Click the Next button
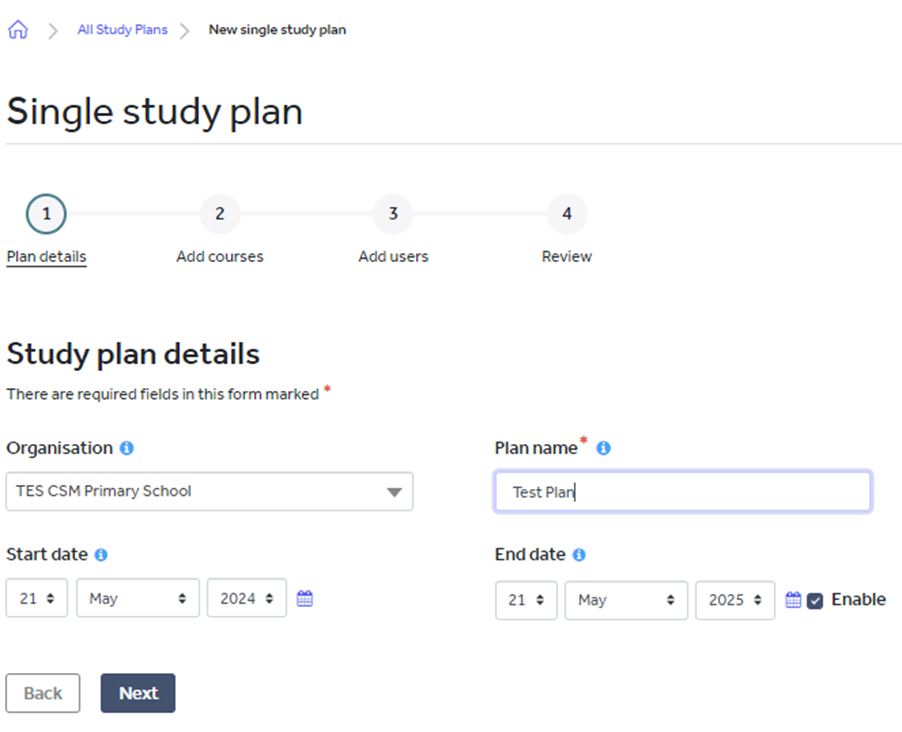 137,693
